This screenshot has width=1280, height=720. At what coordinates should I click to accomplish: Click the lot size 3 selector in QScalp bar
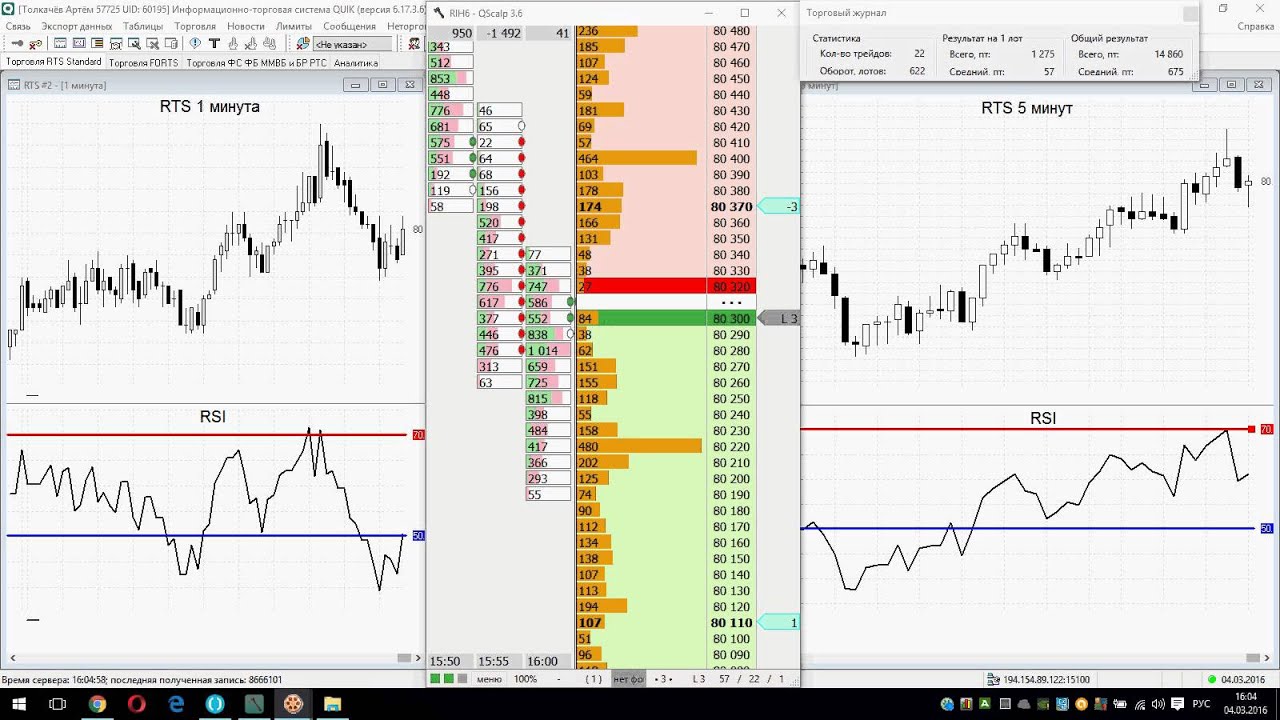(663, 679)
